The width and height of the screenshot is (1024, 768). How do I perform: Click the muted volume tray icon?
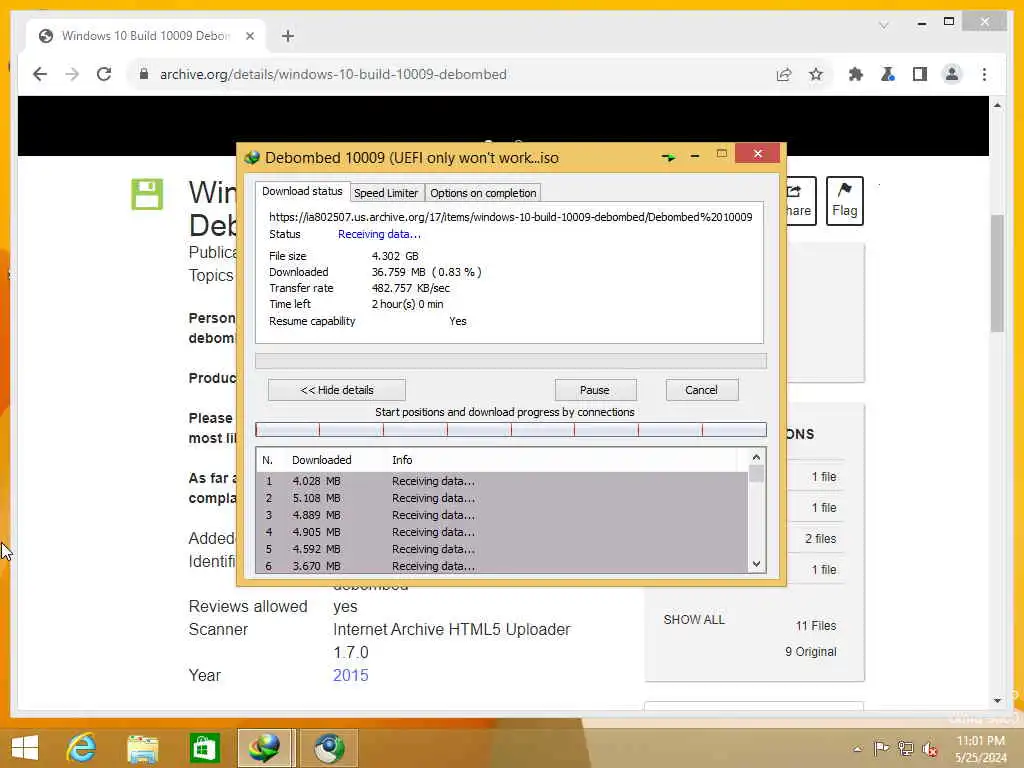[929, 748]
